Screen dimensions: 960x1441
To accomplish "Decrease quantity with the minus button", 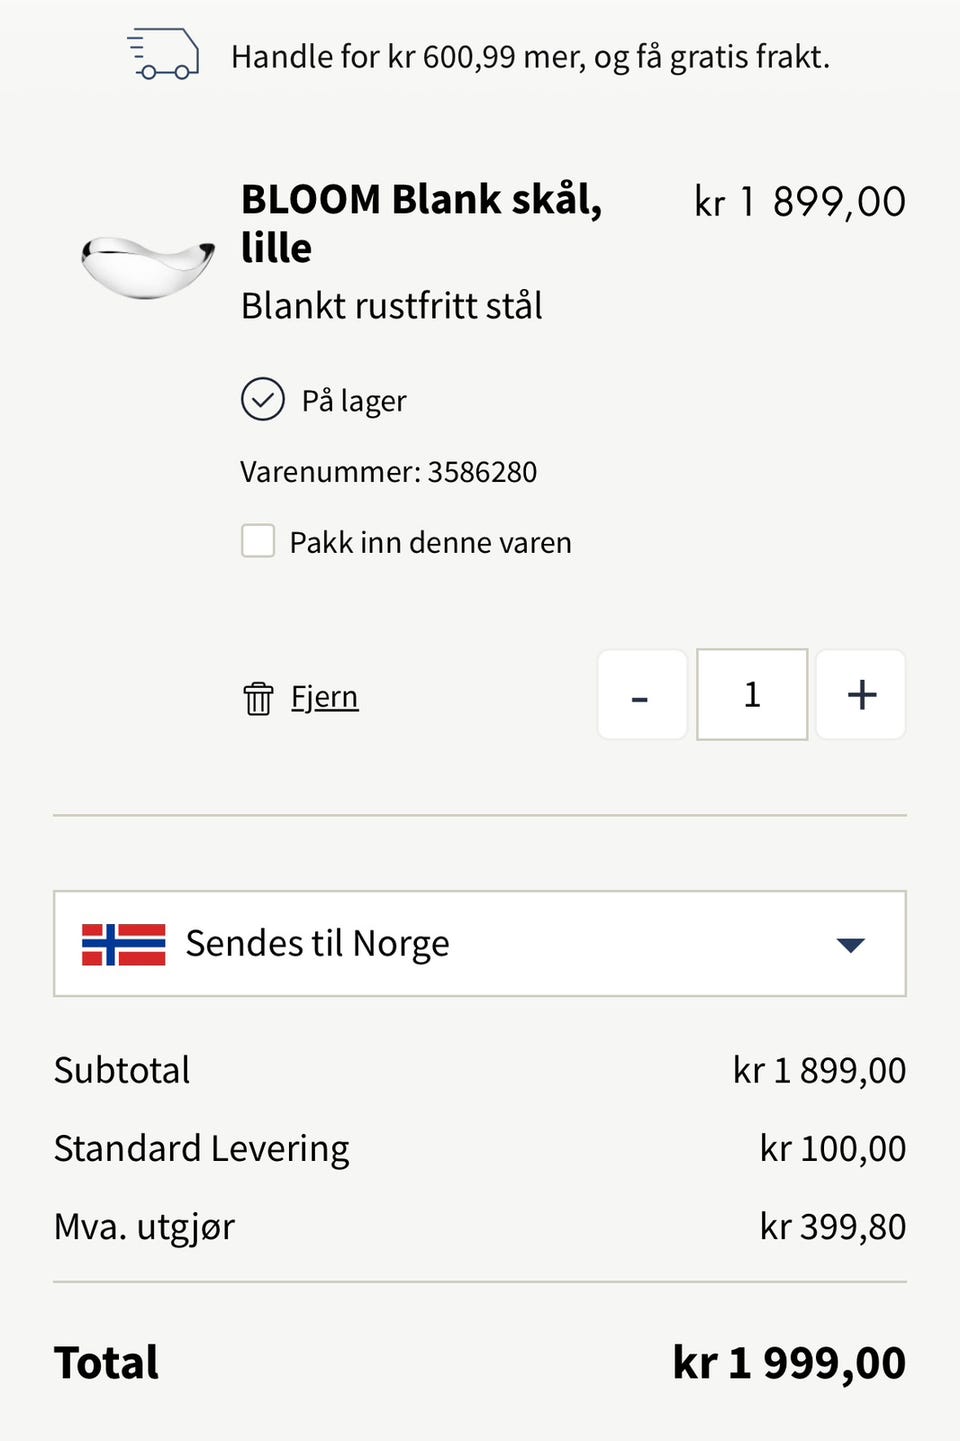I will pos(642,695).
